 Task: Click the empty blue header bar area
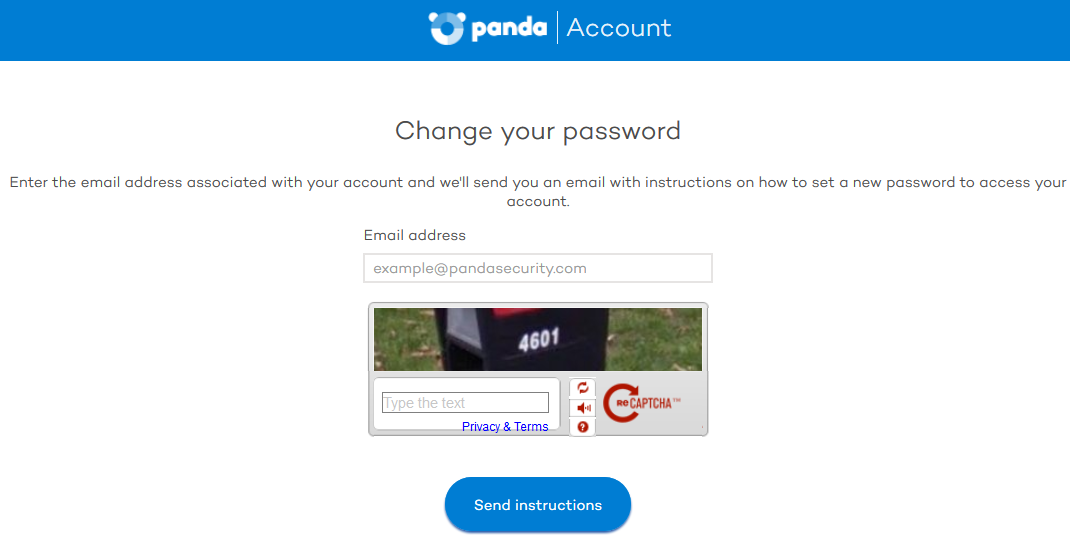(x=205, y=30)
